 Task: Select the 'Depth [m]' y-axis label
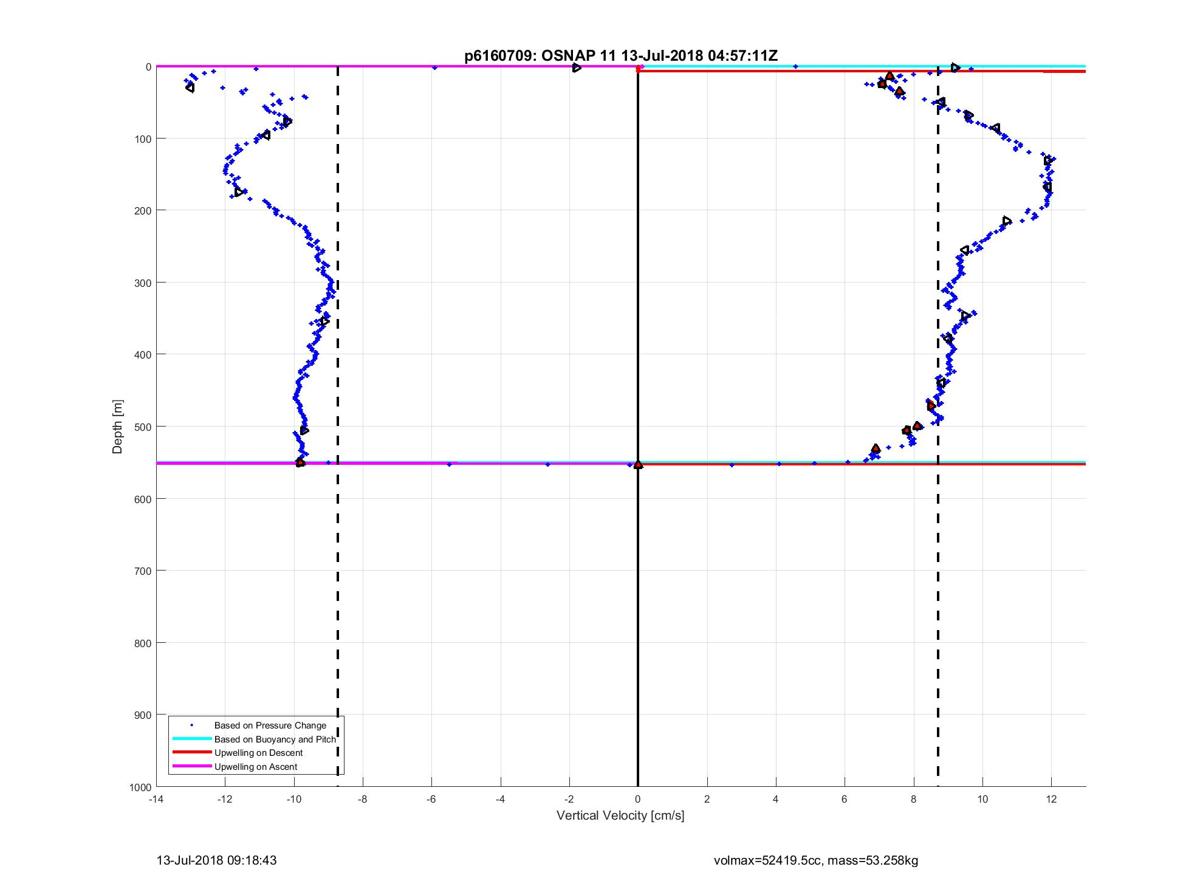(118, 427)
